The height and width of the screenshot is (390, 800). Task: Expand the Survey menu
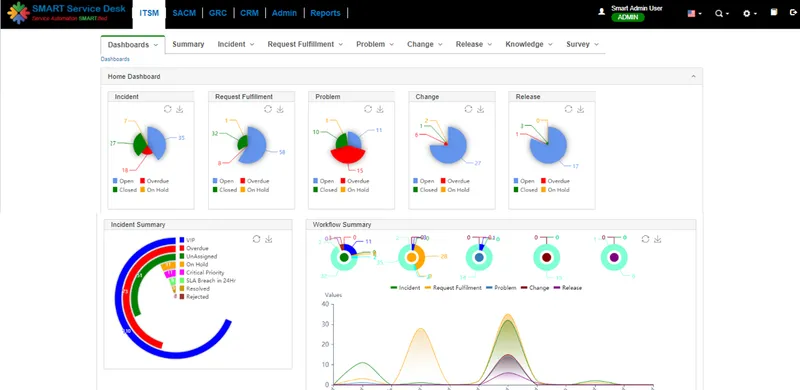click(x=582, y=44)
